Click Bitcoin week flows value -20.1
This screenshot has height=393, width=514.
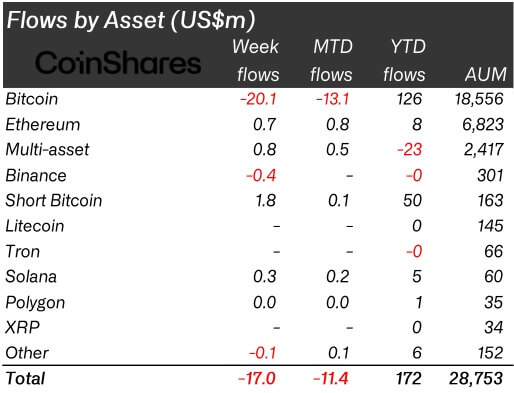point(258,99)
